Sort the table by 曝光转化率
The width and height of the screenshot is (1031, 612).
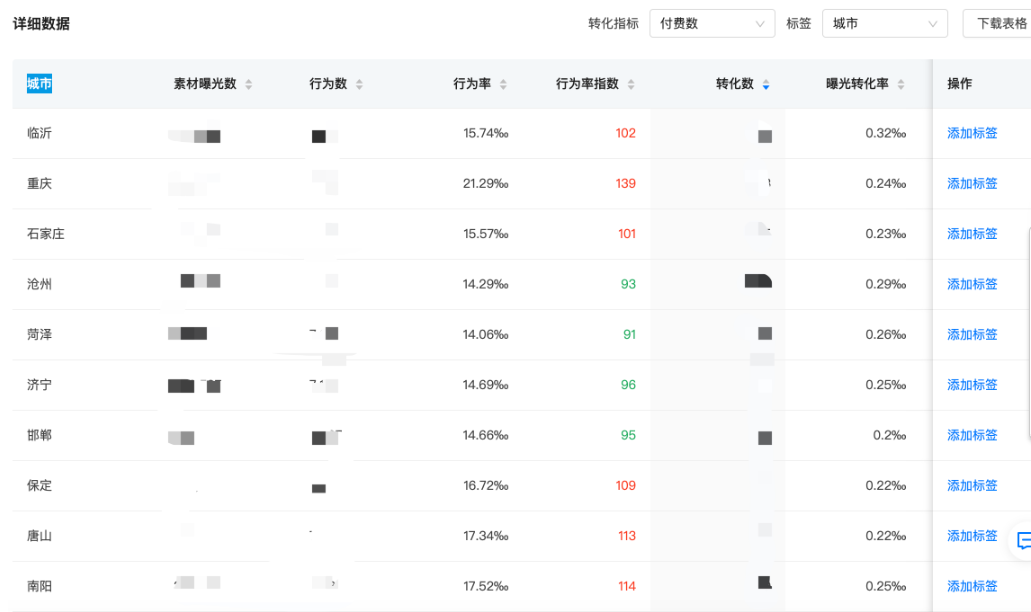900,84
